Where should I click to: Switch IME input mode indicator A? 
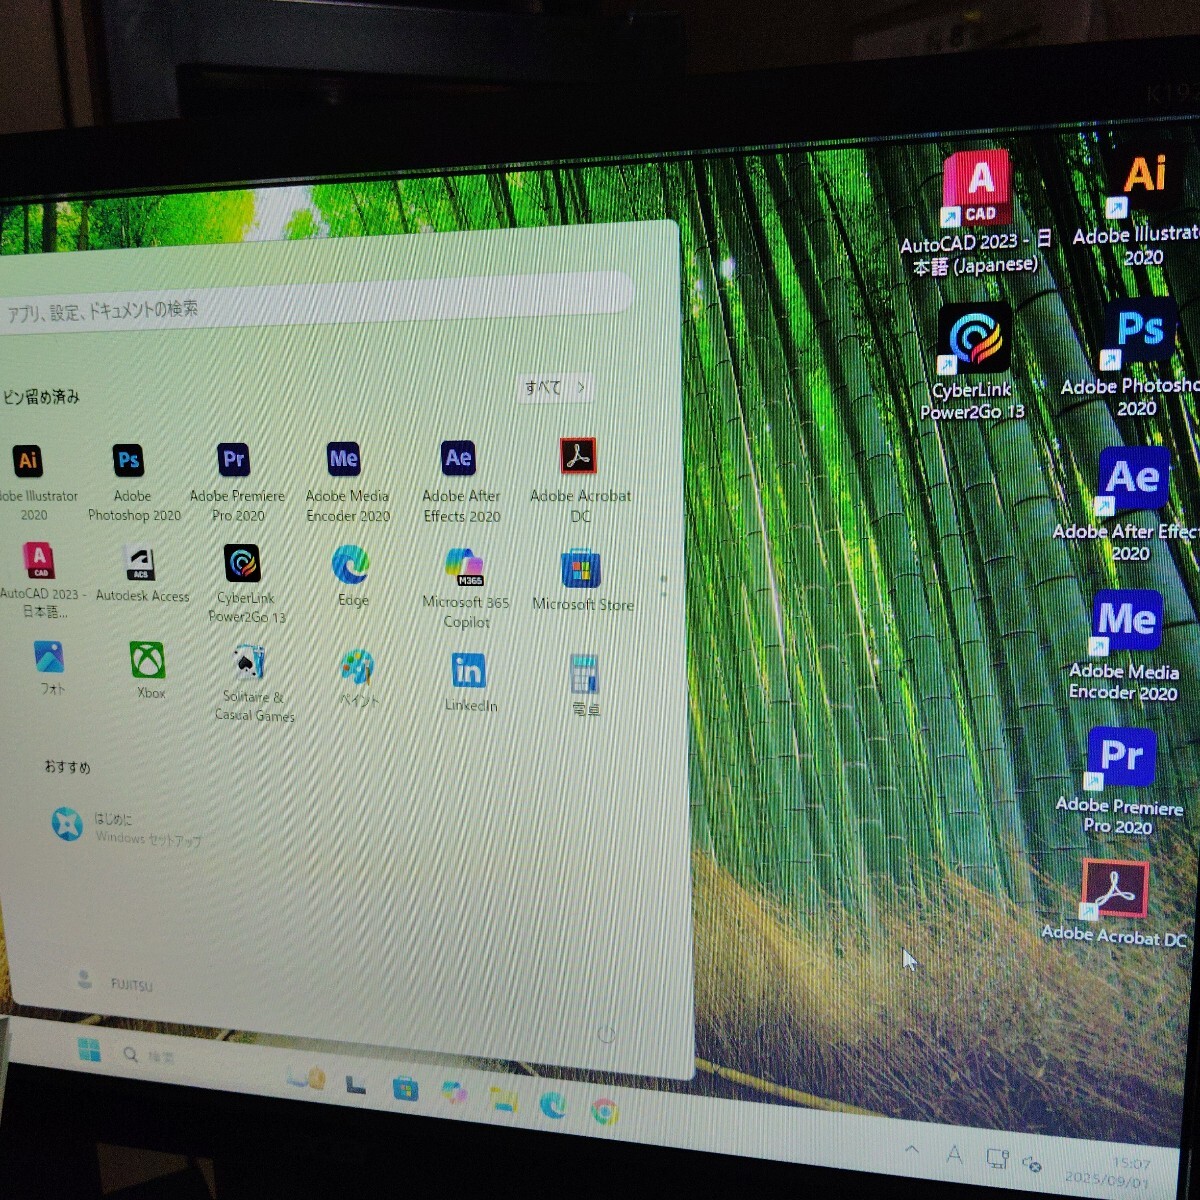(x=954, y=1155)
